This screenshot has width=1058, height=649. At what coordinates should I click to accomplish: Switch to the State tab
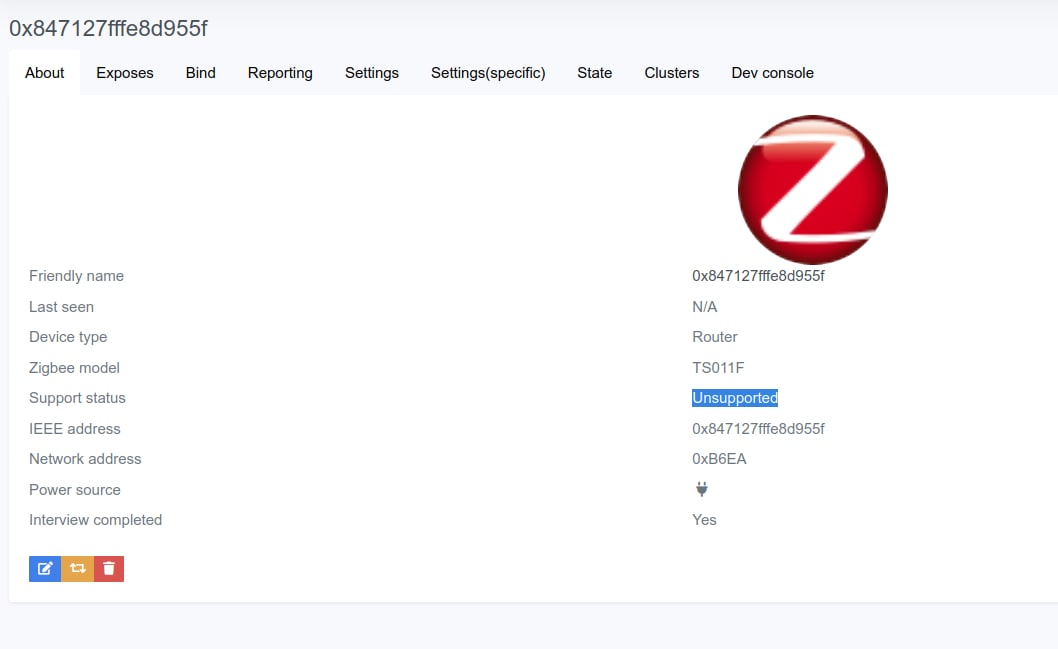click(594, 73)
